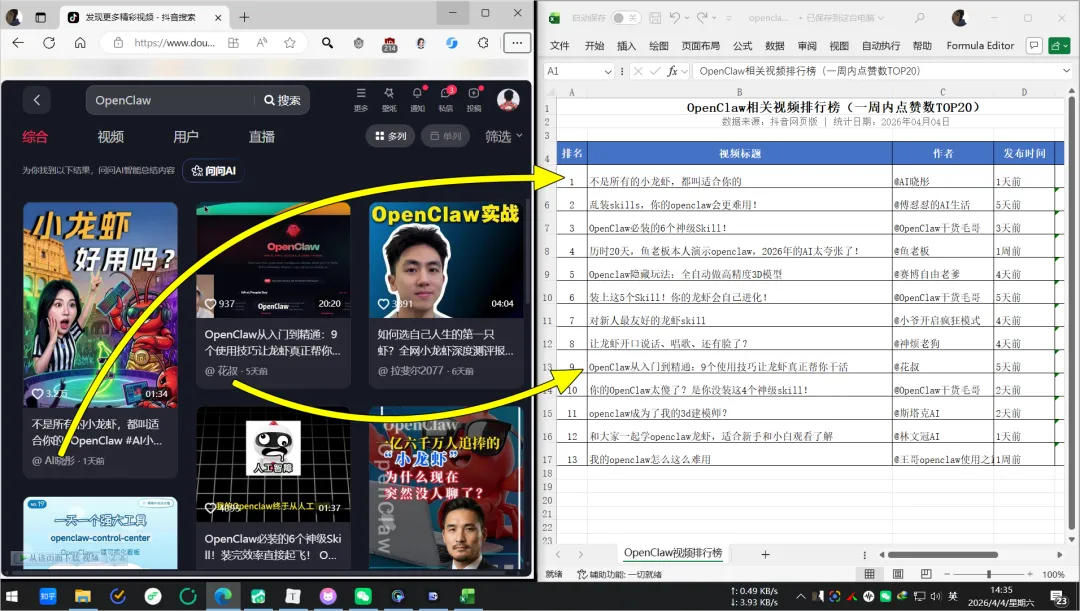Open Excel Name Box dropdown
The height and width of the screenshot is (611, 1080).
click(608, 71)
